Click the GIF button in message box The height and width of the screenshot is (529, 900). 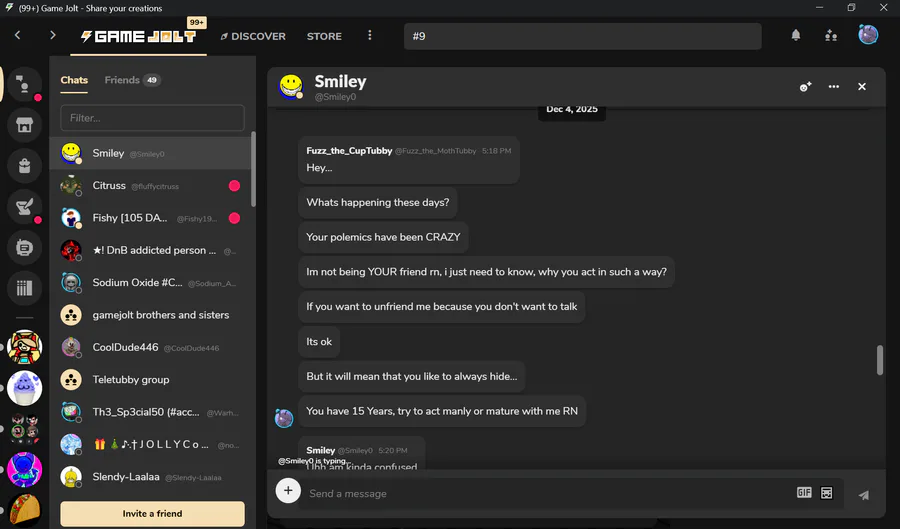click(804, 493)
